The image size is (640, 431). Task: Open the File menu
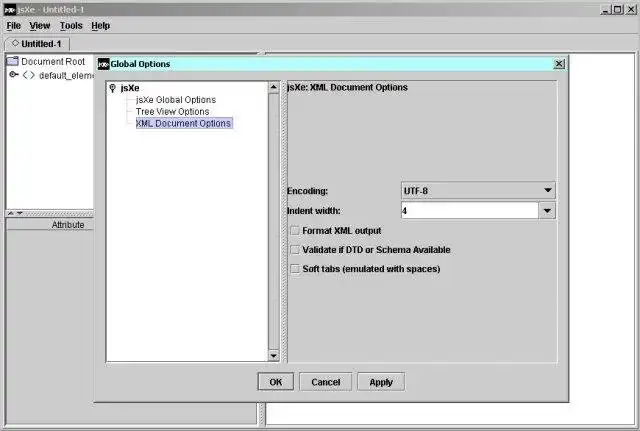point(13,26)
